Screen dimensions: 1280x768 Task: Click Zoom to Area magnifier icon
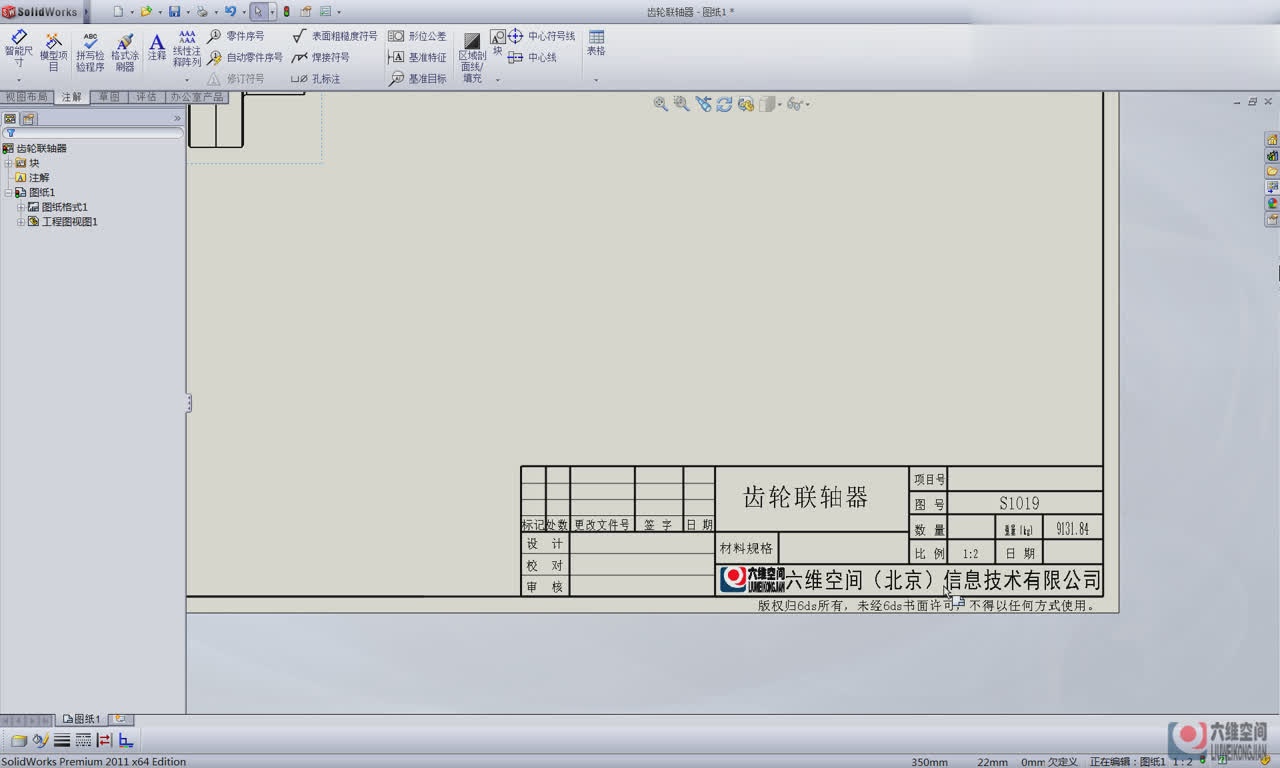coord(681,104)
